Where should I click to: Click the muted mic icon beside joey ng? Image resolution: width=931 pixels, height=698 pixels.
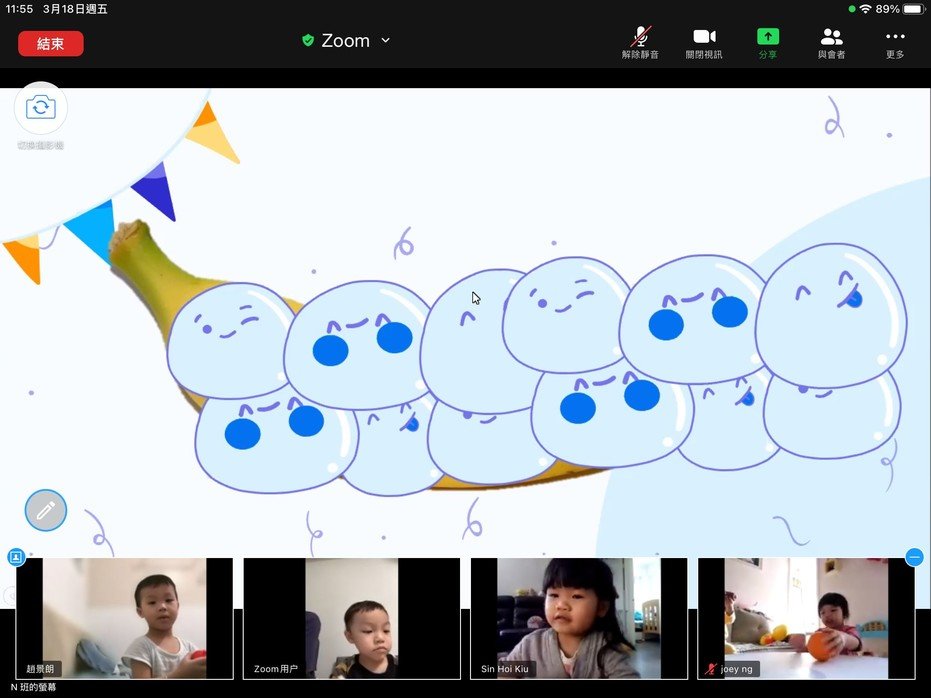711,669
